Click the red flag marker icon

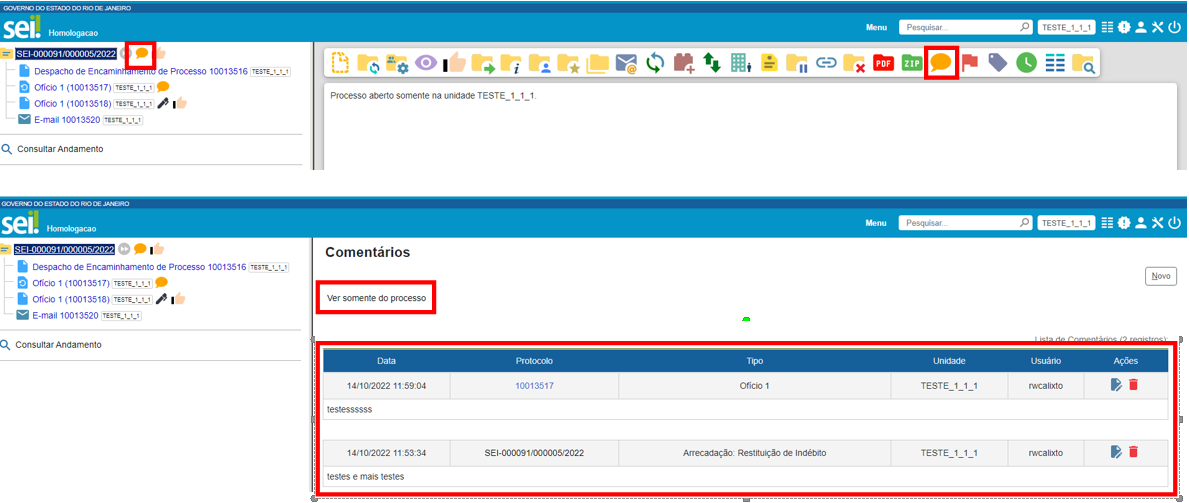pyautogui.click(x=969, y=63)
